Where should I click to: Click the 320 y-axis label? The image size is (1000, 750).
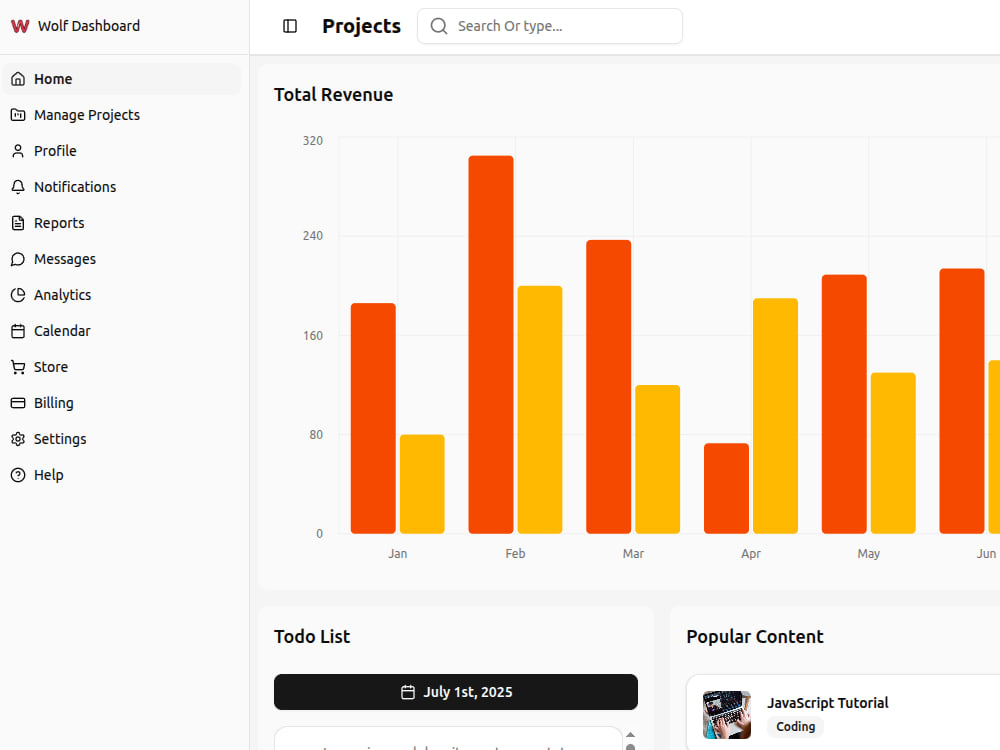[x=312, y=141]
